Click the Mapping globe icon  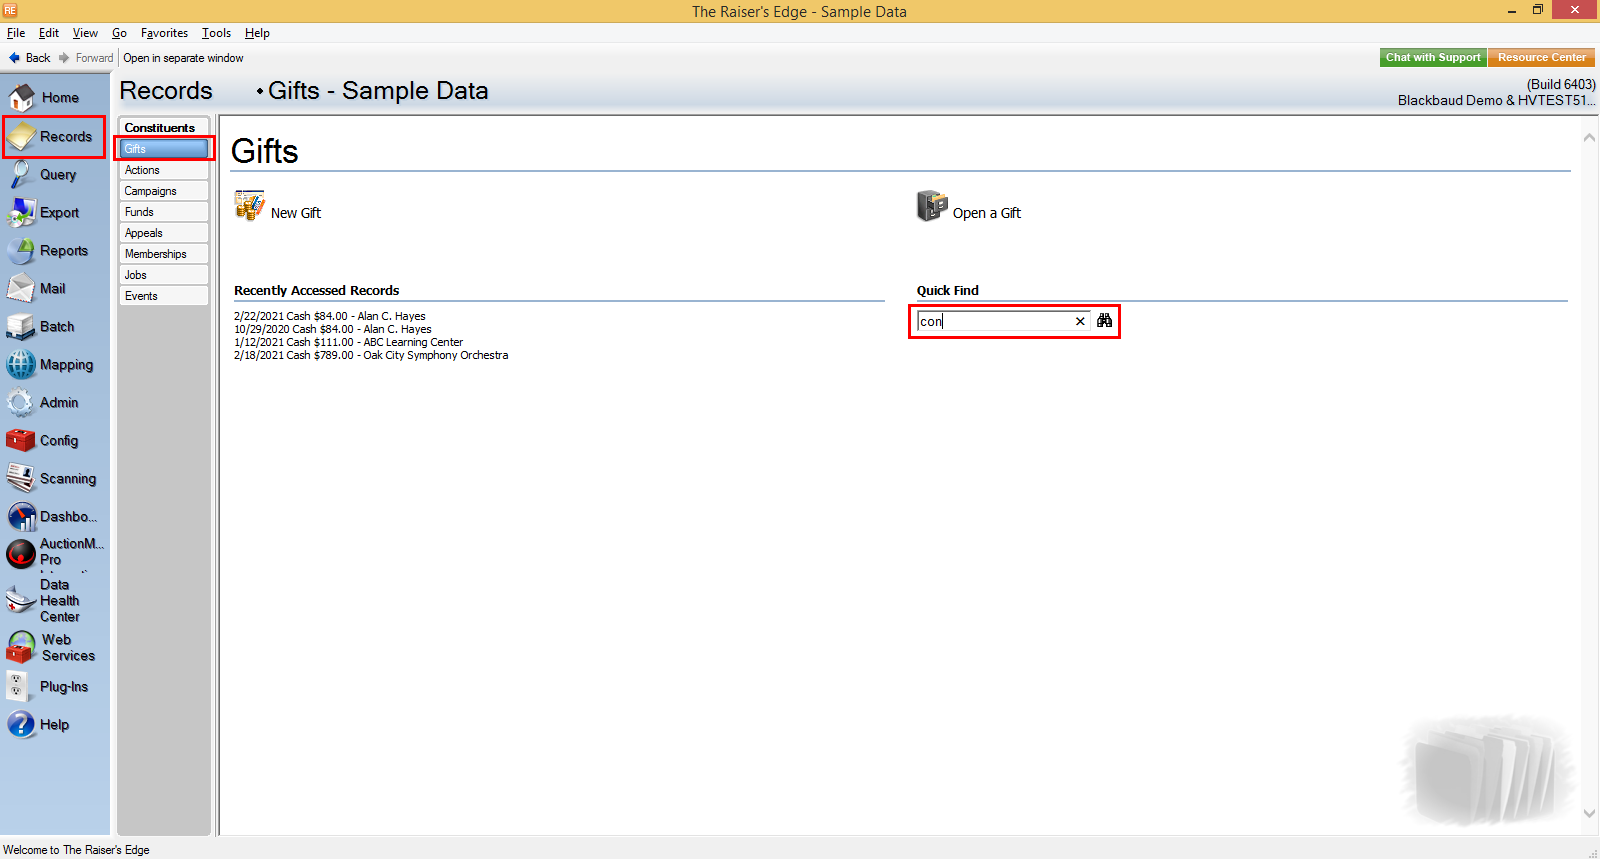[20, 365]
